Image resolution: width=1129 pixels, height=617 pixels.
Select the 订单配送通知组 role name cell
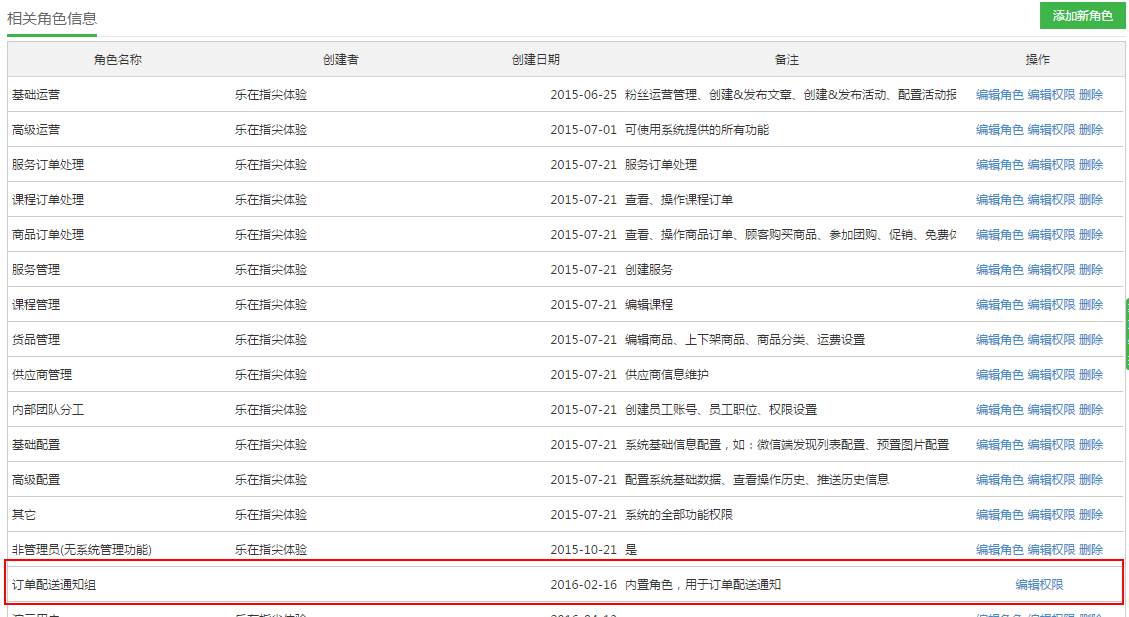click(x=54, y=585)
